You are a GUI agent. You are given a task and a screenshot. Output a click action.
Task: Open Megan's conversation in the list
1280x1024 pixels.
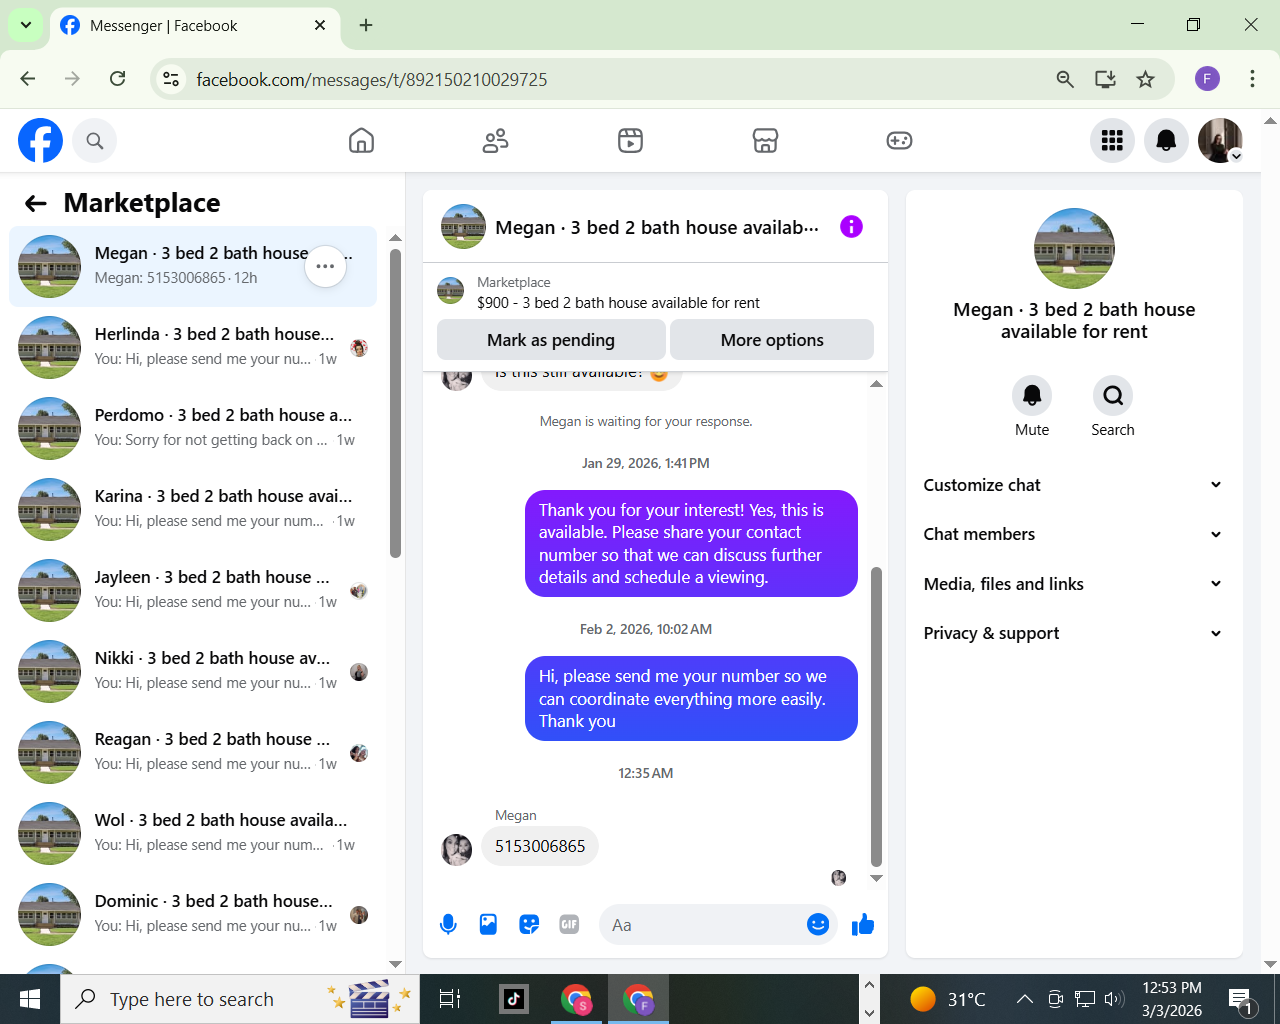[193, 266]
